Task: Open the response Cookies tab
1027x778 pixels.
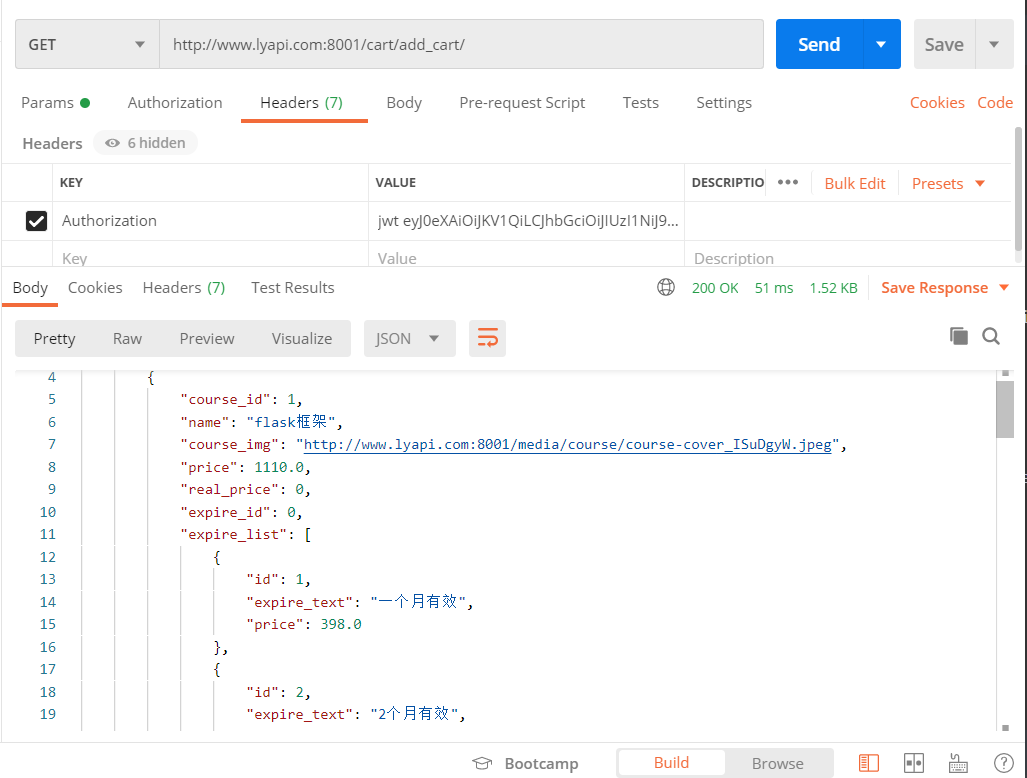Action: (95, 287)
